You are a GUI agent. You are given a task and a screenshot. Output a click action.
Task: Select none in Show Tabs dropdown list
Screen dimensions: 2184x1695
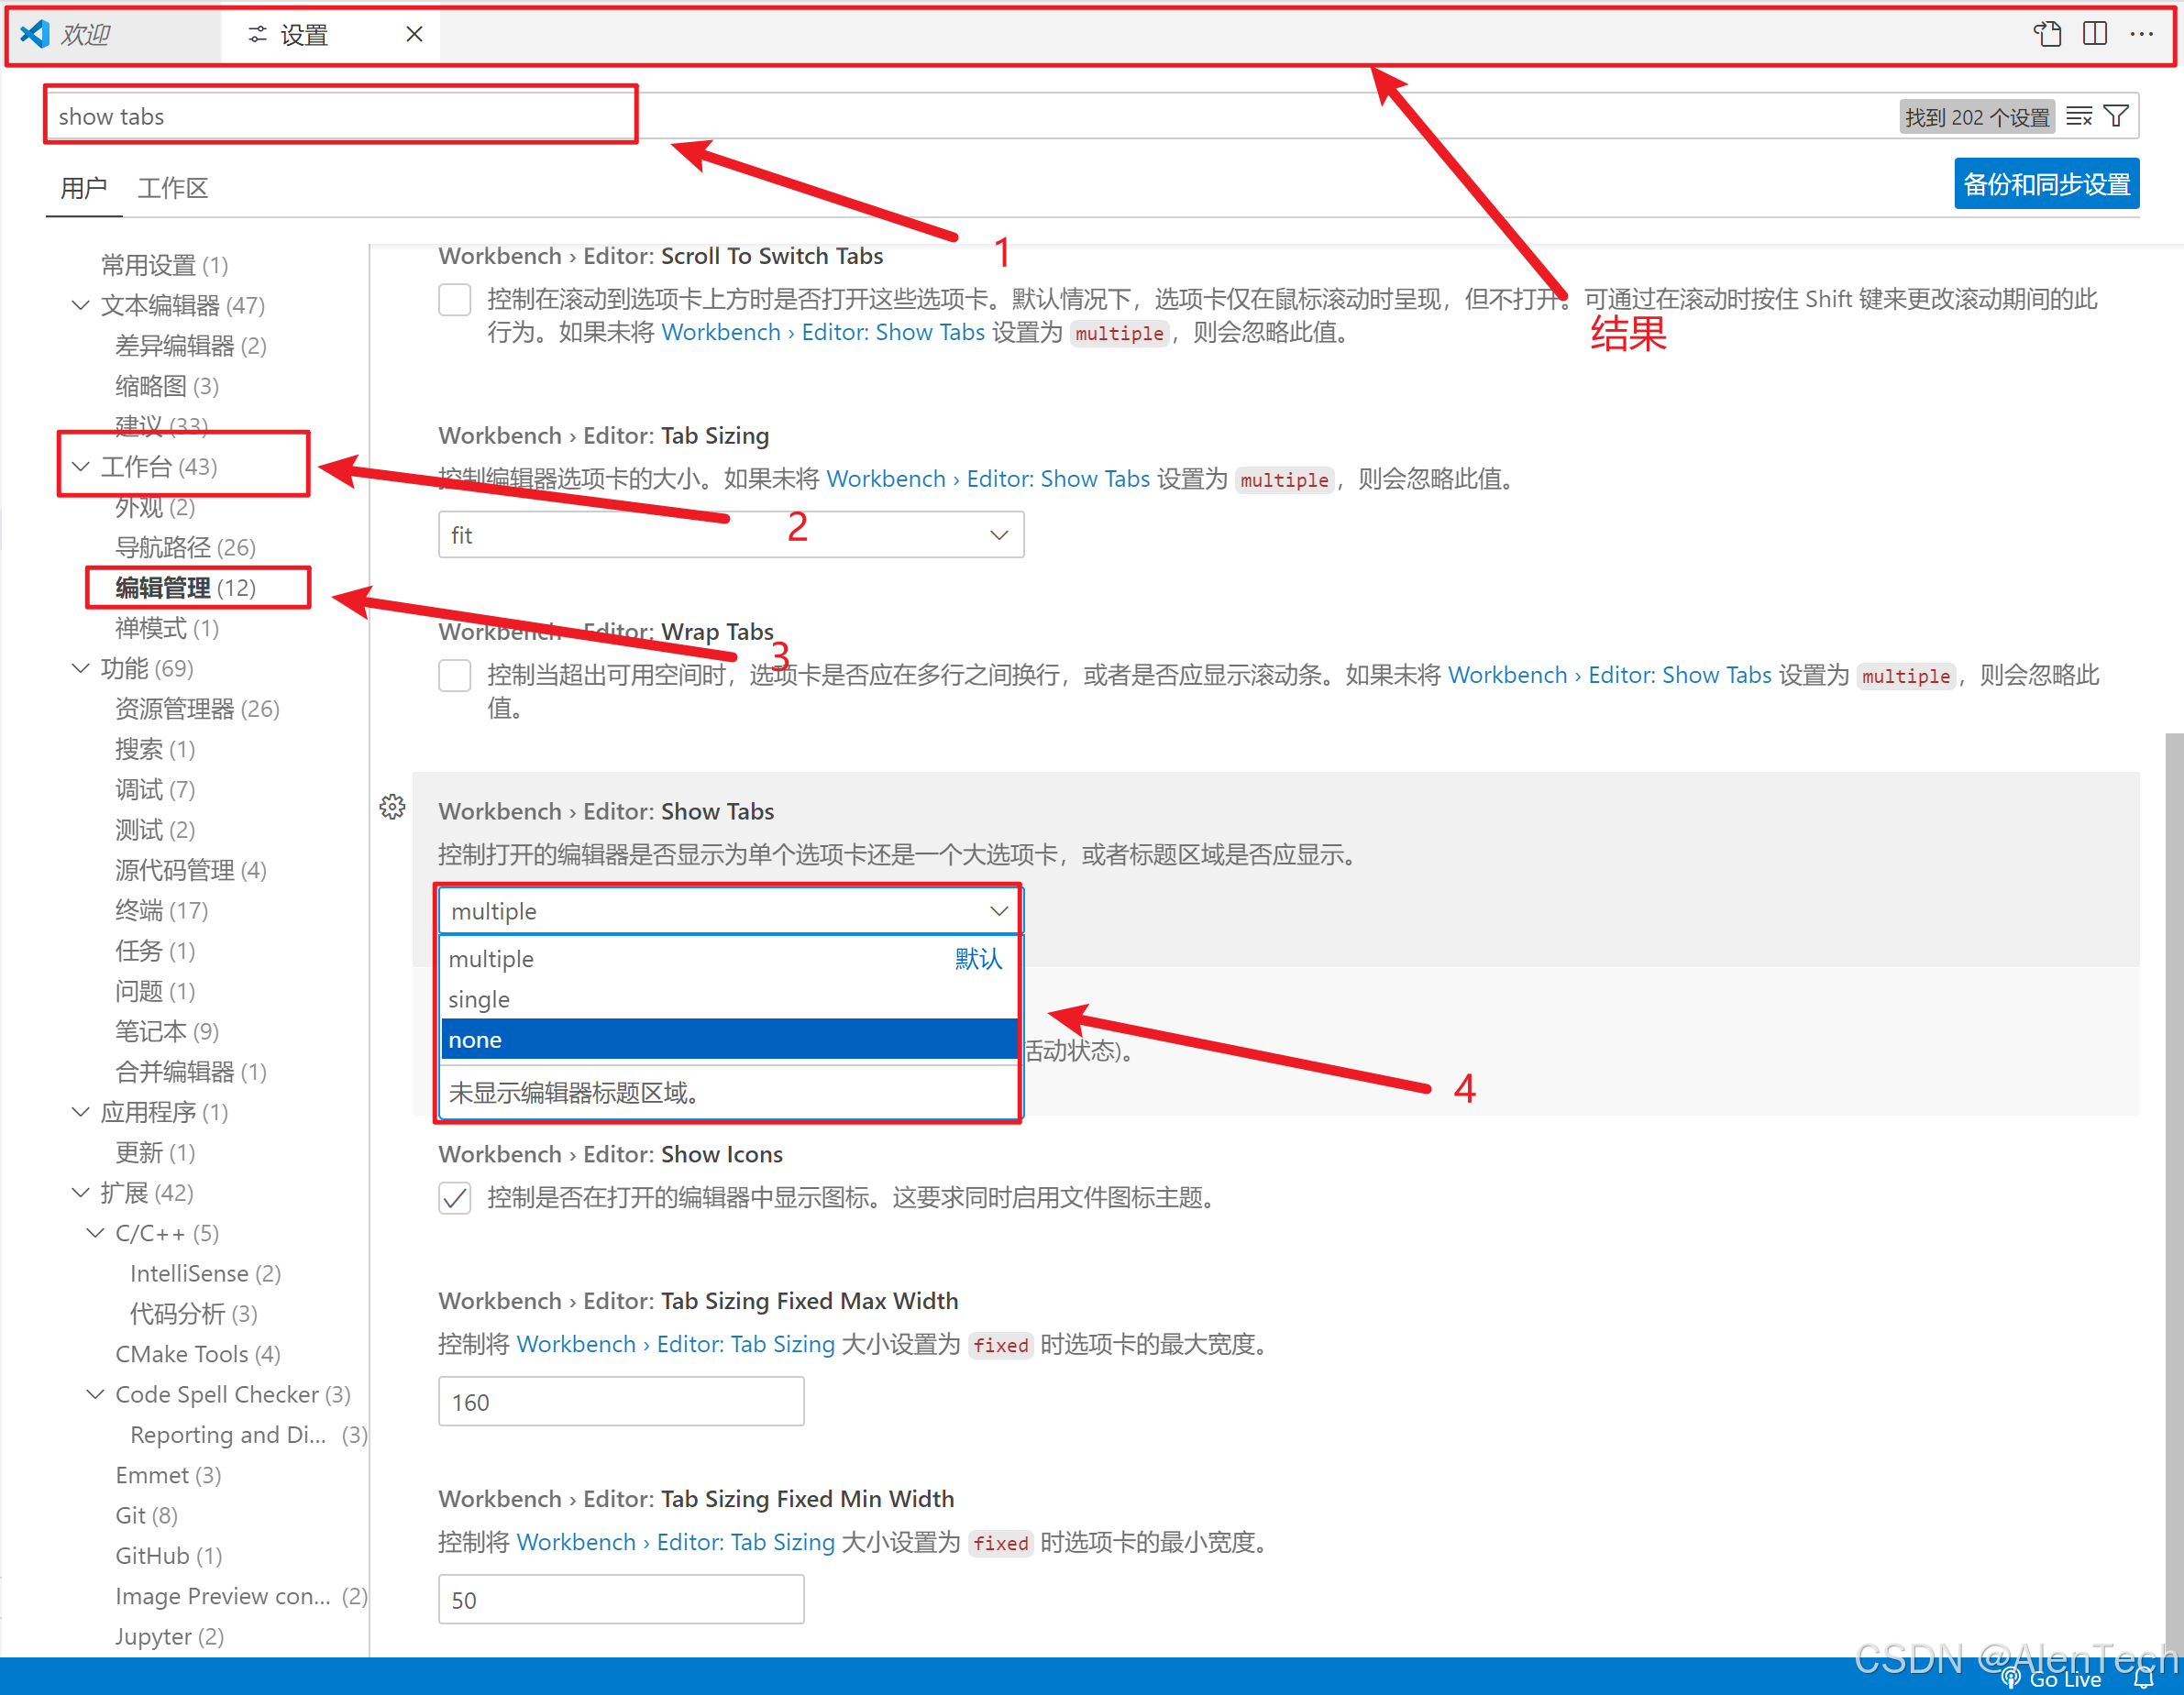[730, 1040]
